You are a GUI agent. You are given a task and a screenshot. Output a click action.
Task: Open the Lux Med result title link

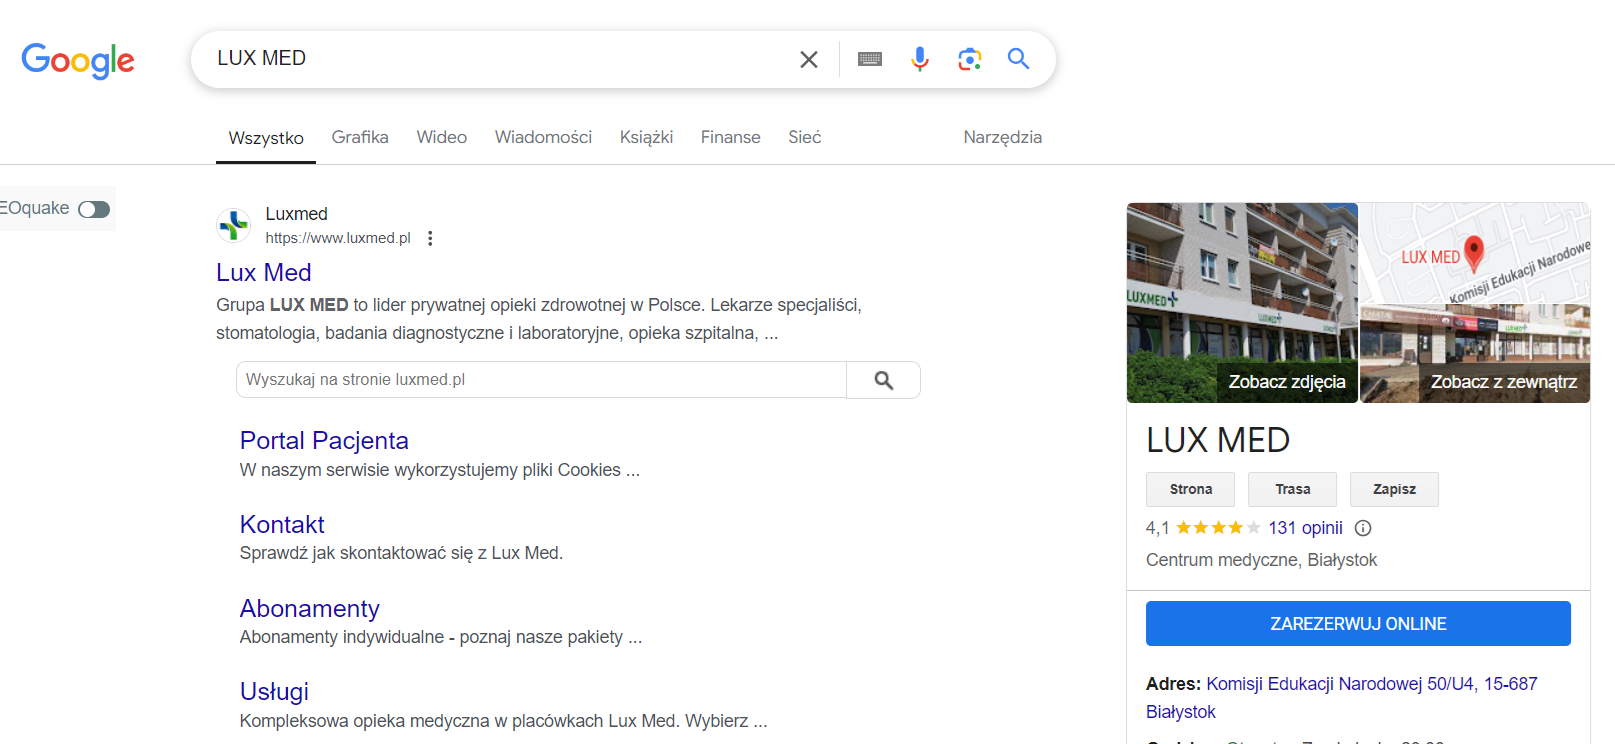pyautogui.click(x=264, y=272)
